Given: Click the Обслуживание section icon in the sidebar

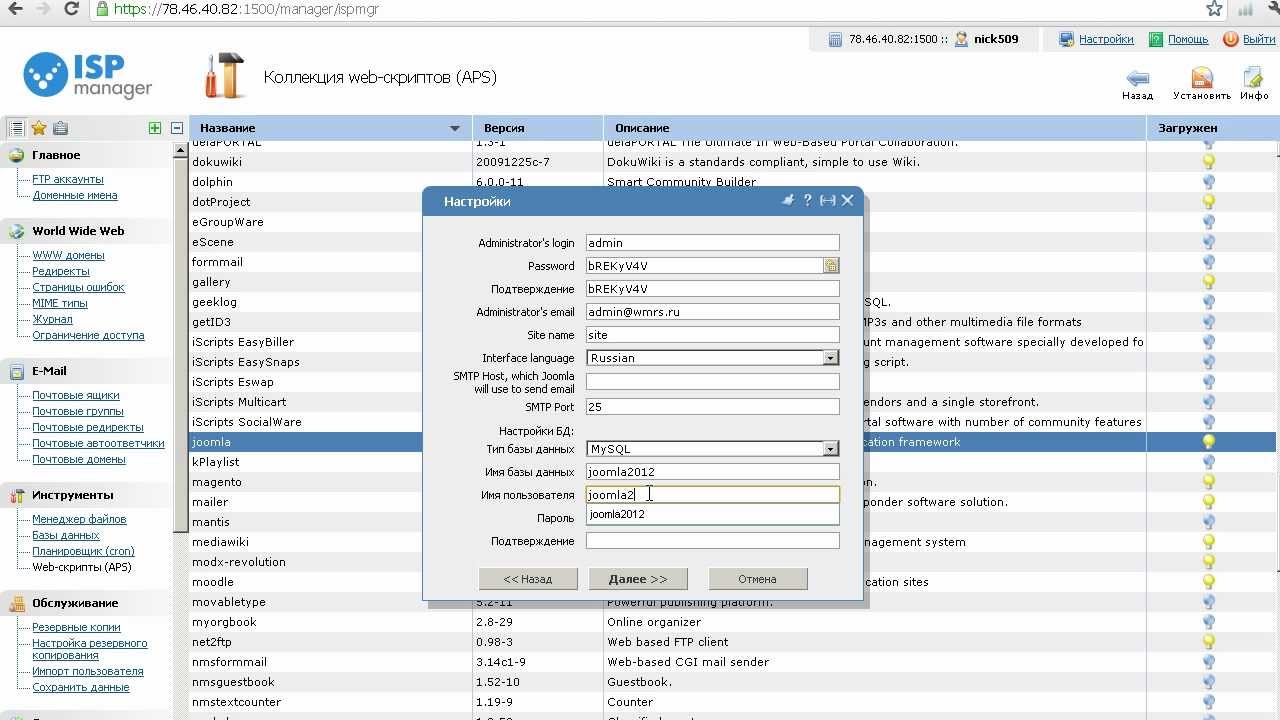Looking at the screenshot, I should [16, 603].
